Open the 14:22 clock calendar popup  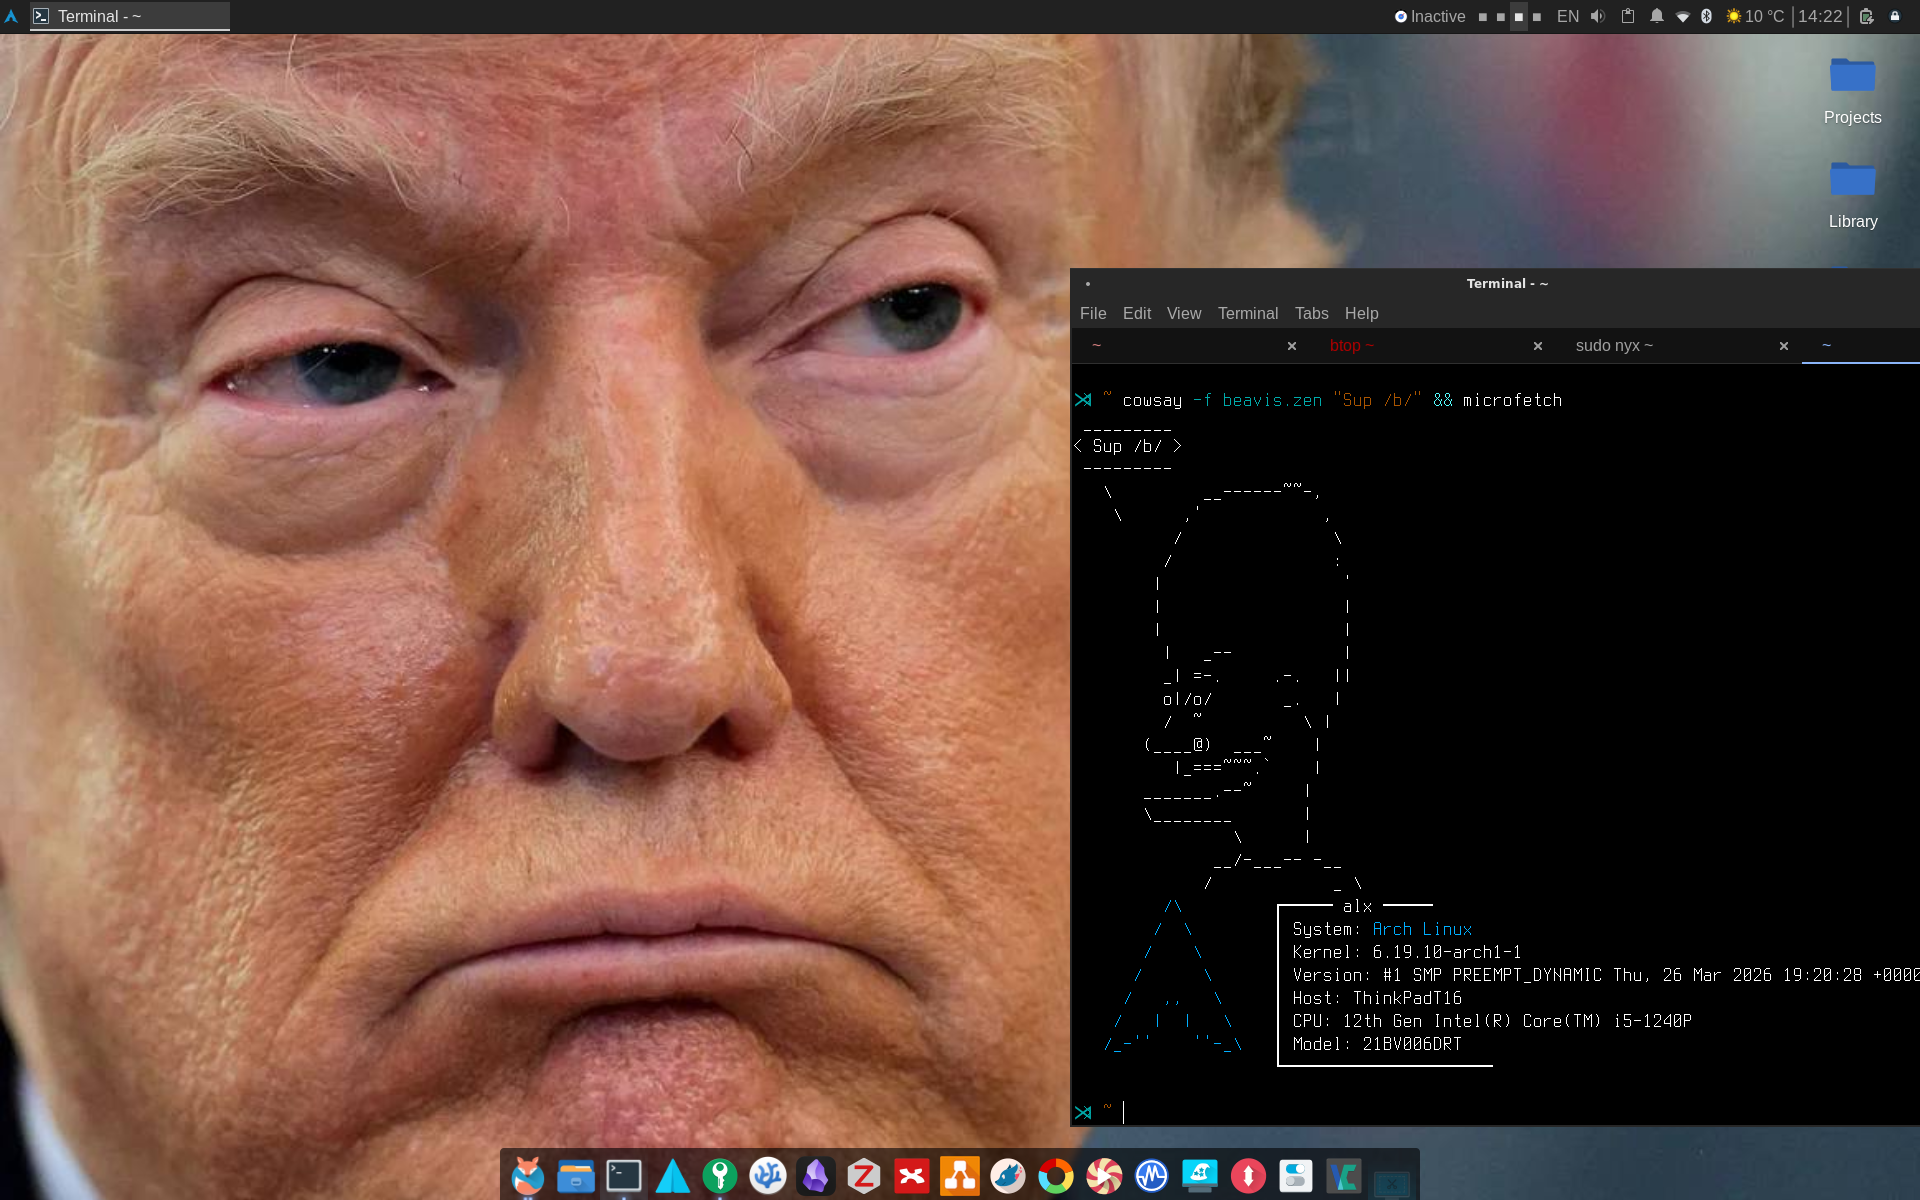(1820, 16)
